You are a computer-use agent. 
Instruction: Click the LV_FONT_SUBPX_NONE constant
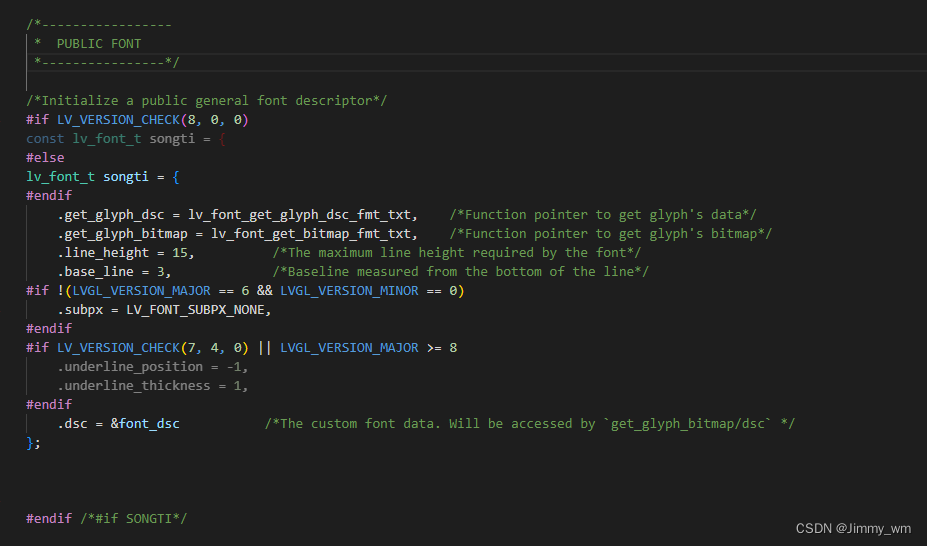(x=196, y=310)
